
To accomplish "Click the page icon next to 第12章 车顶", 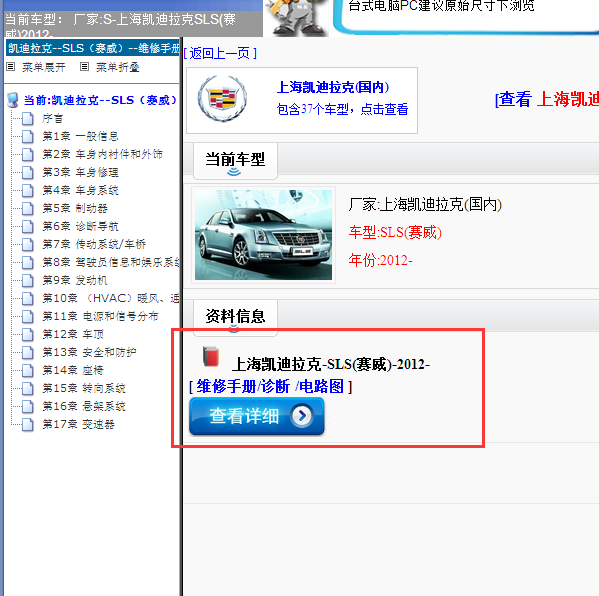I will pyautogui.click(x=28, y=335).
